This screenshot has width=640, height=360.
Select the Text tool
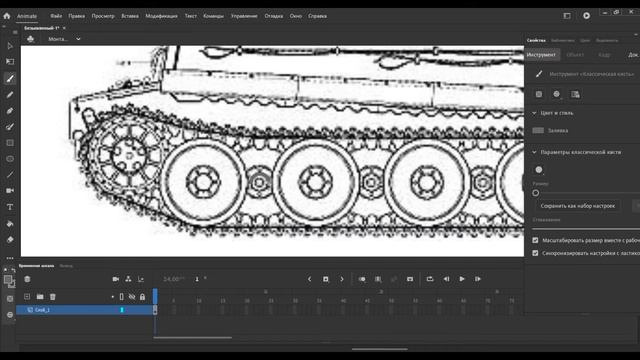10,207
